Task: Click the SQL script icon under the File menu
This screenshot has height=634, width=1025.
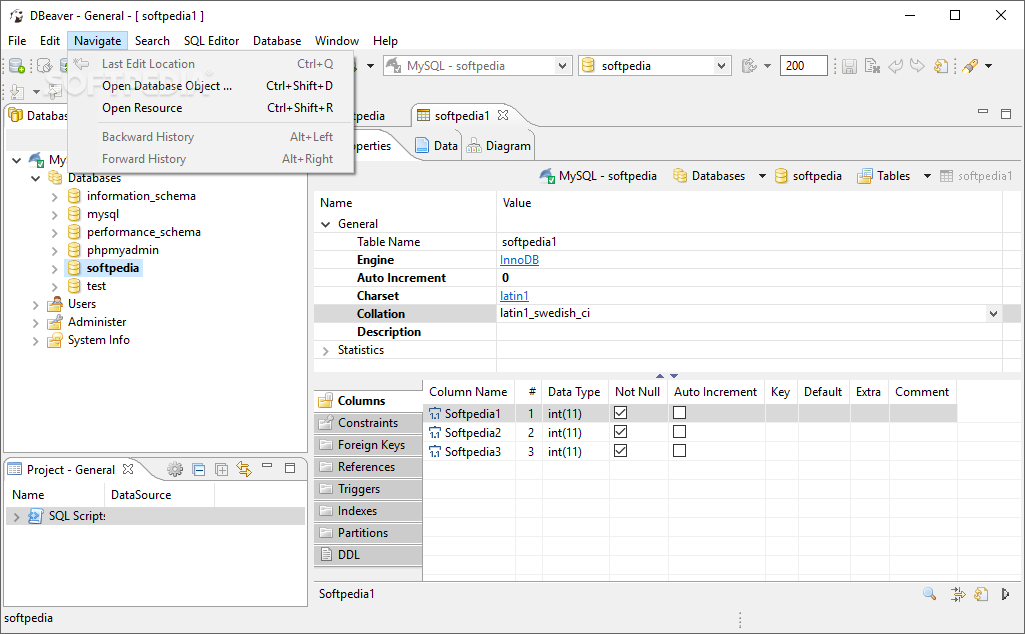Action: 16,92
